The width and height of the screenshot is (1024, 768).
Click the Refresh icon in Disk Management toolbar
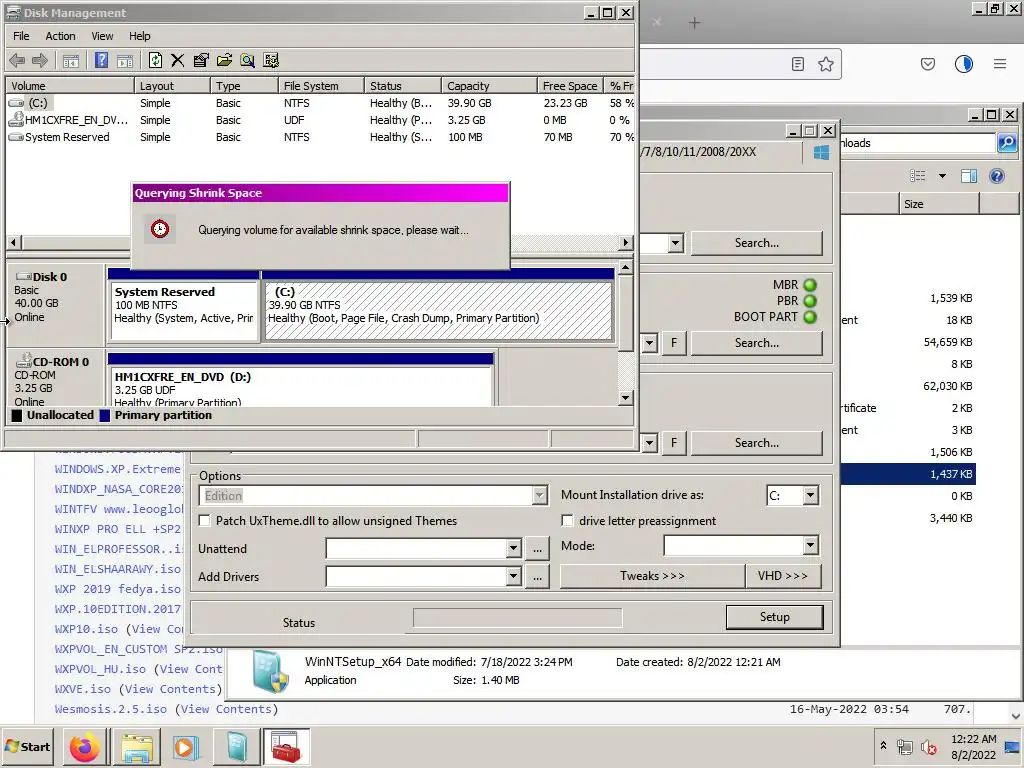(155, 61)
